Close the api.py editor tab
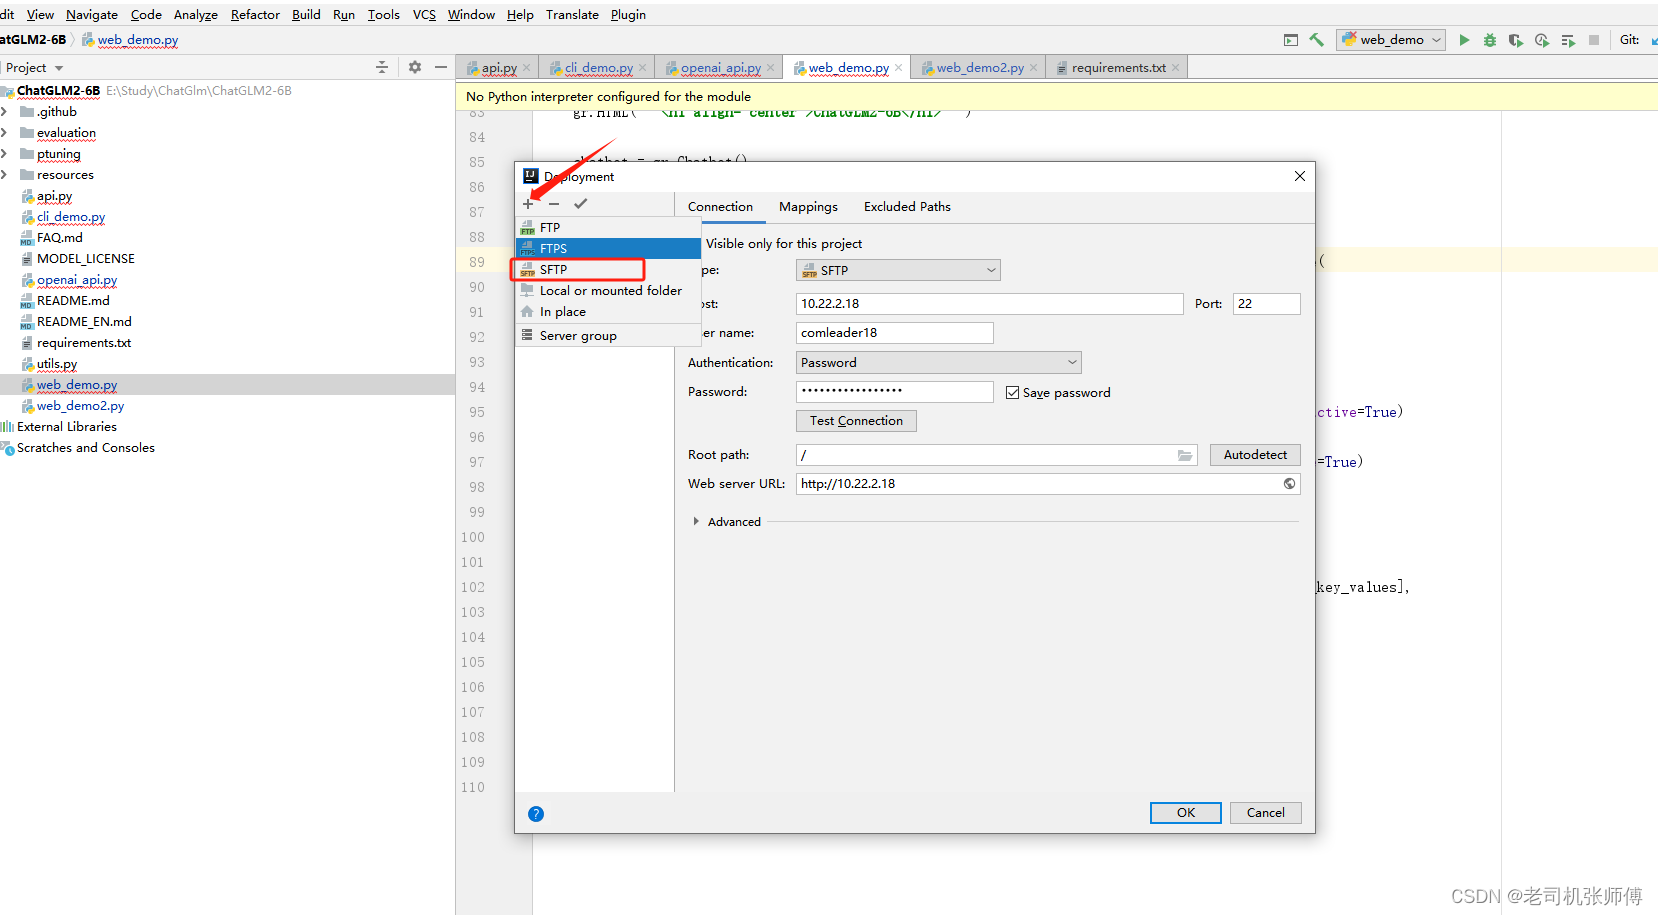 point(526,68)
